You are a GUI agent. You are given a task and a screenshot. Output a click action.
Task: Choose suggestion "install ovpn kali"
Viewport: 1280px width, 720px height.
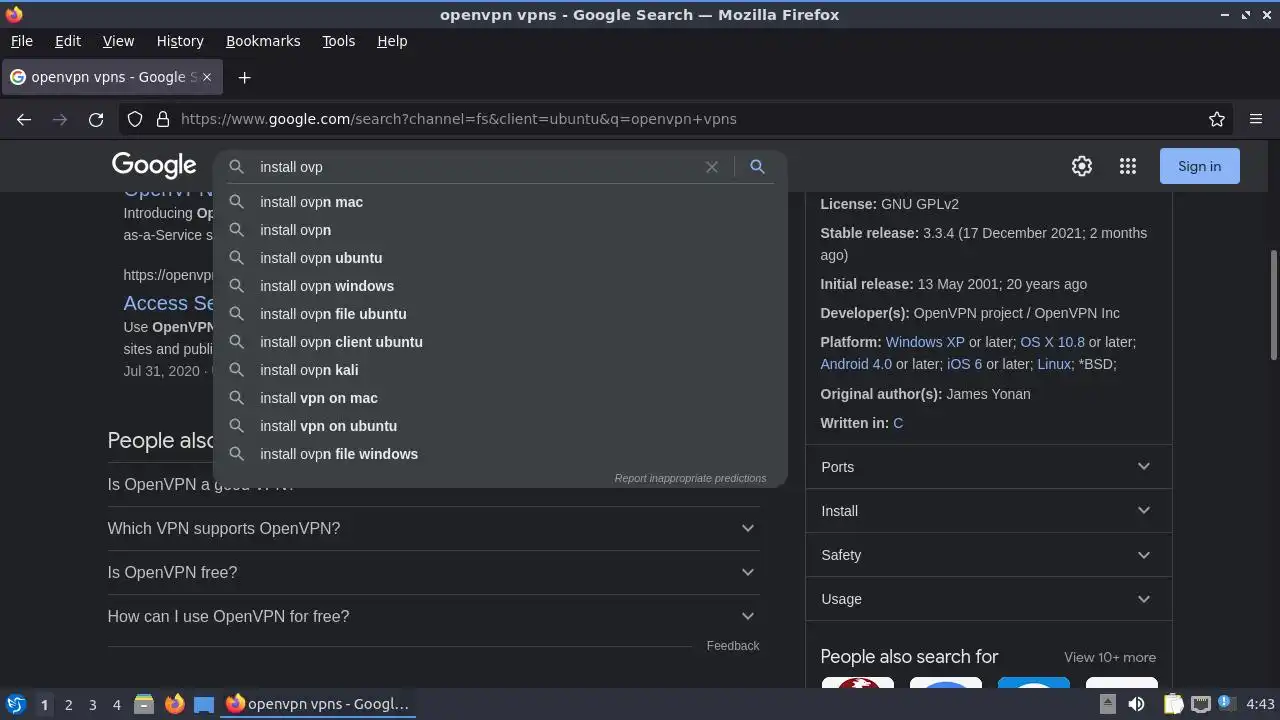pos(500,370)
